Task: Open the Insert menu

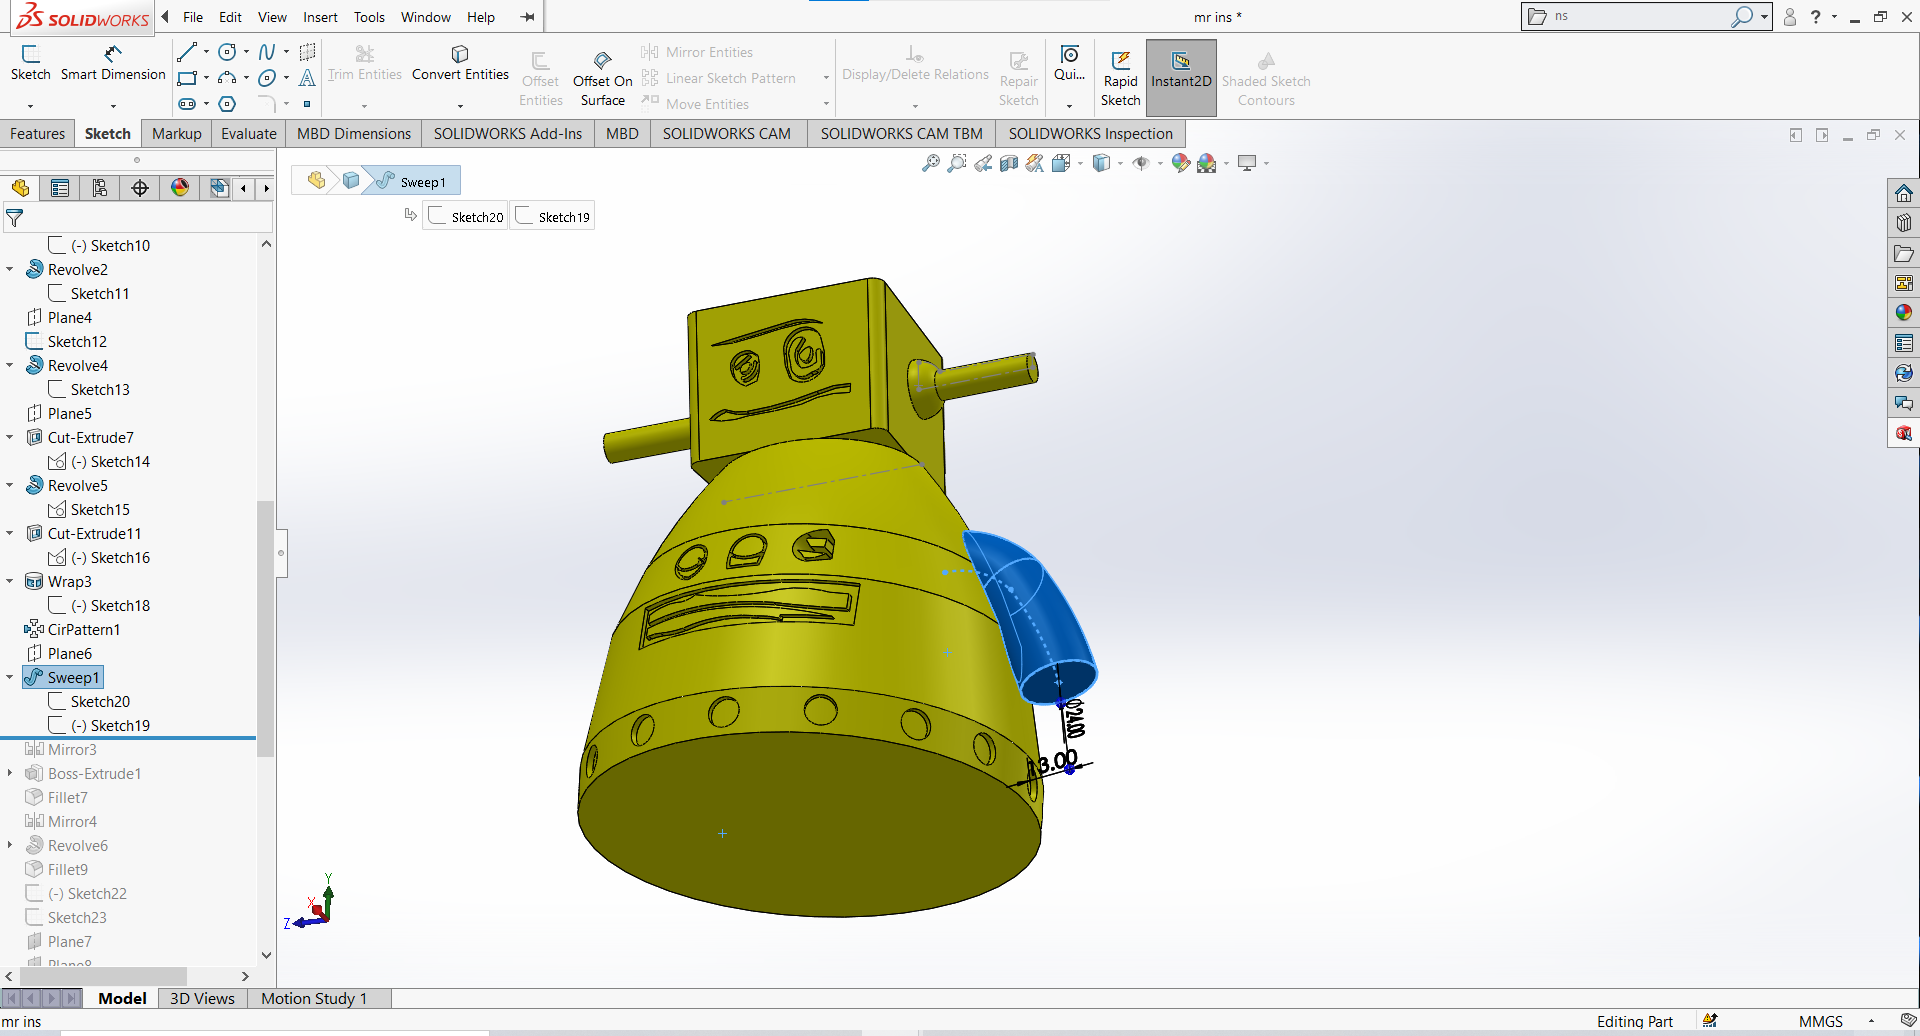Action: coord(320,17)
